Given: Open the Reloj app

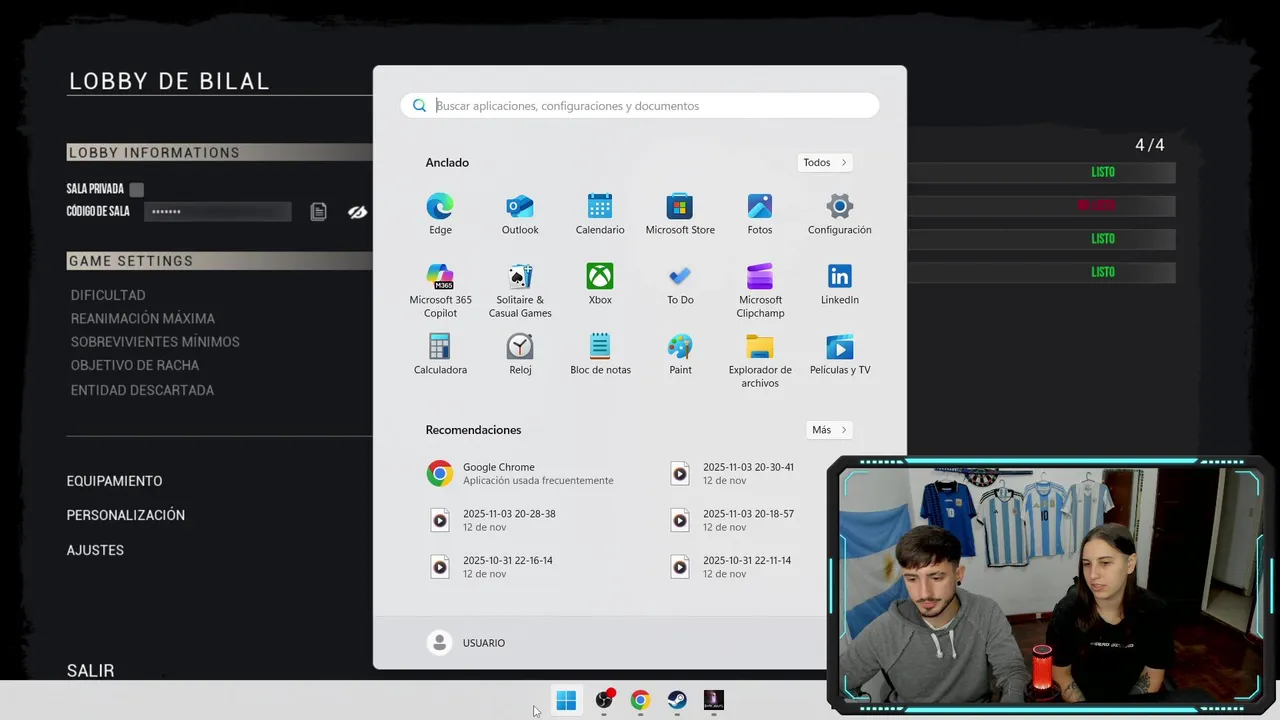Looking at the screenshot, I should pyautogui.click(x=520, y=354).
